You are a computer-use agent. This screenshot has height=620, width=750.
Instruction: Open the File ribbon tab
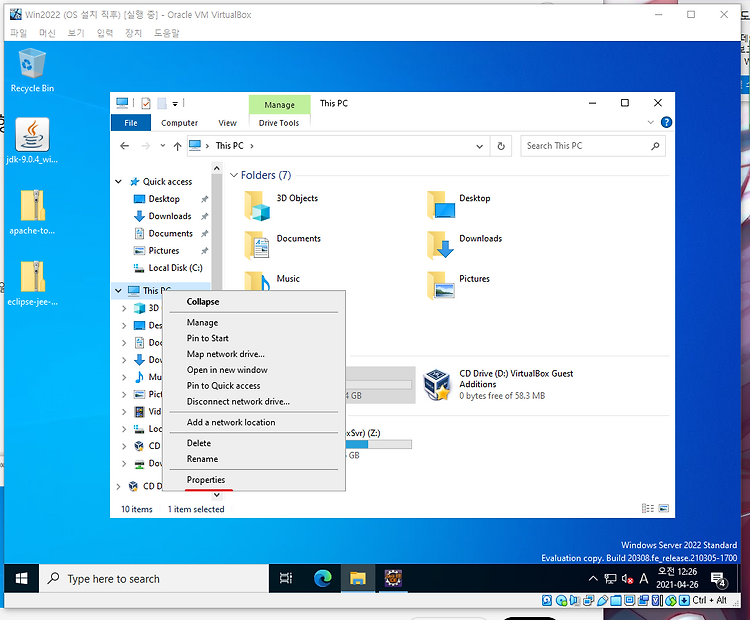pyautogui.click(x=131, y=123)
